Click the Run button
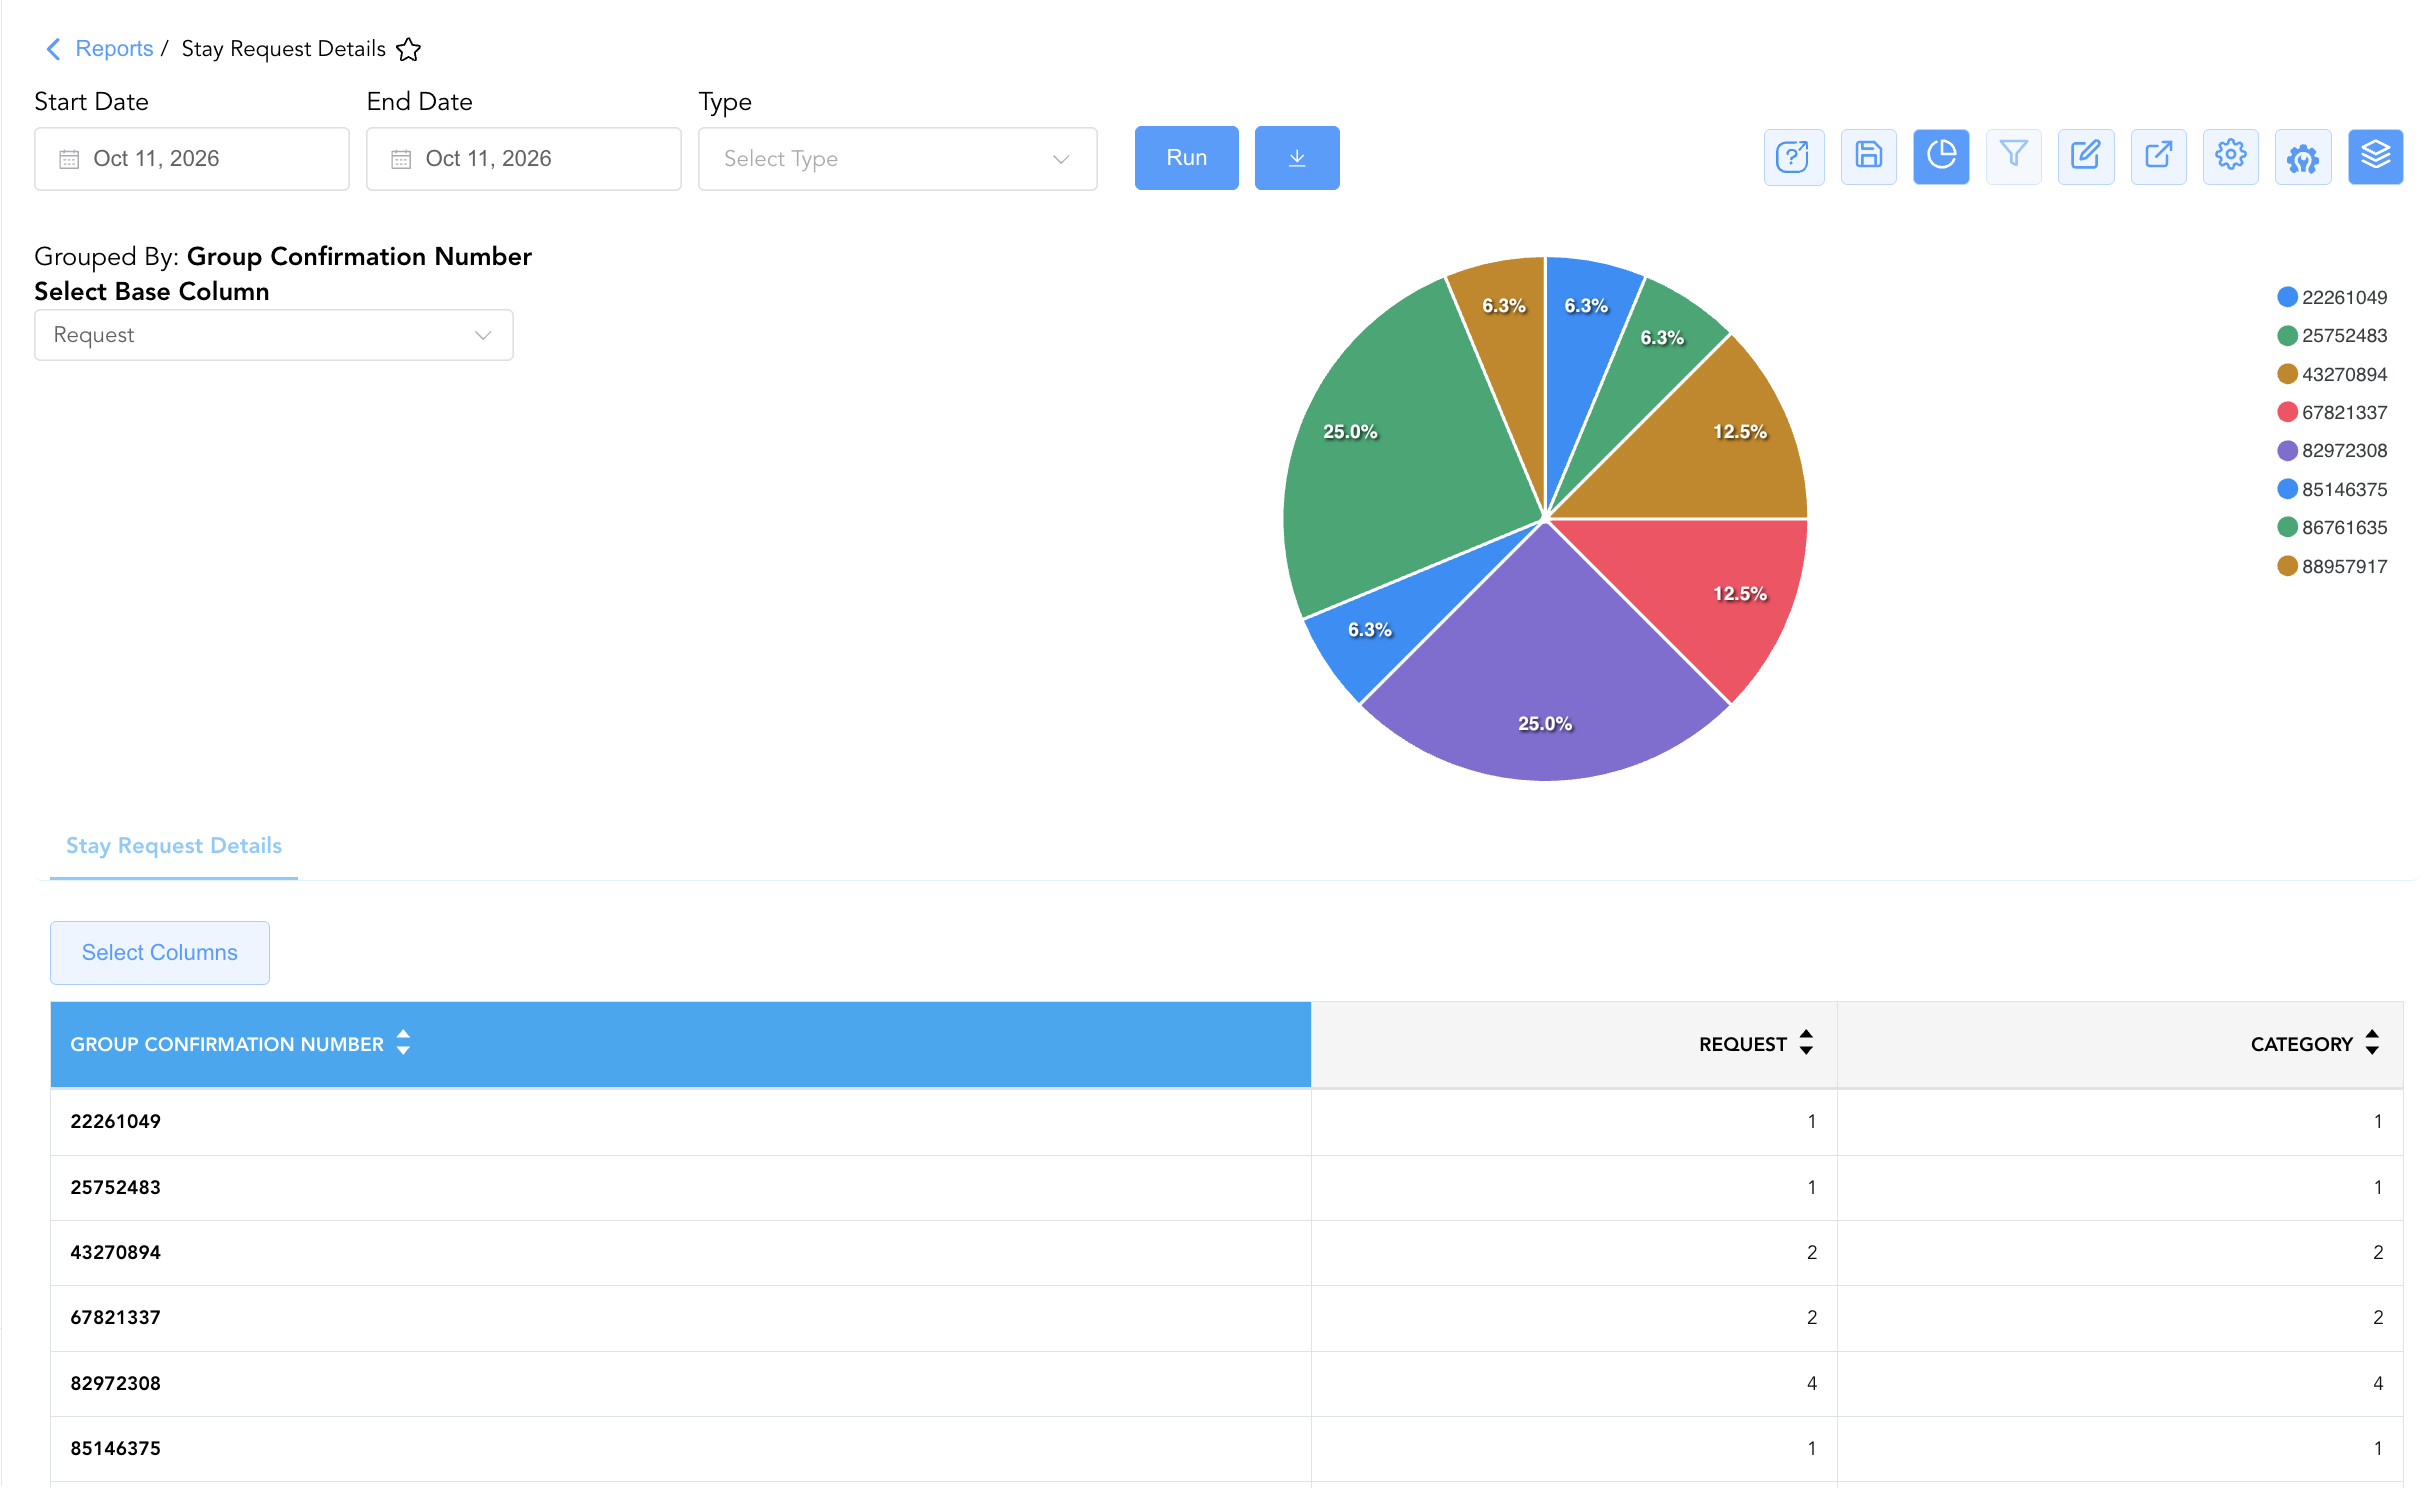This screenshot has height=1488, width=2426. point(1187,158)
